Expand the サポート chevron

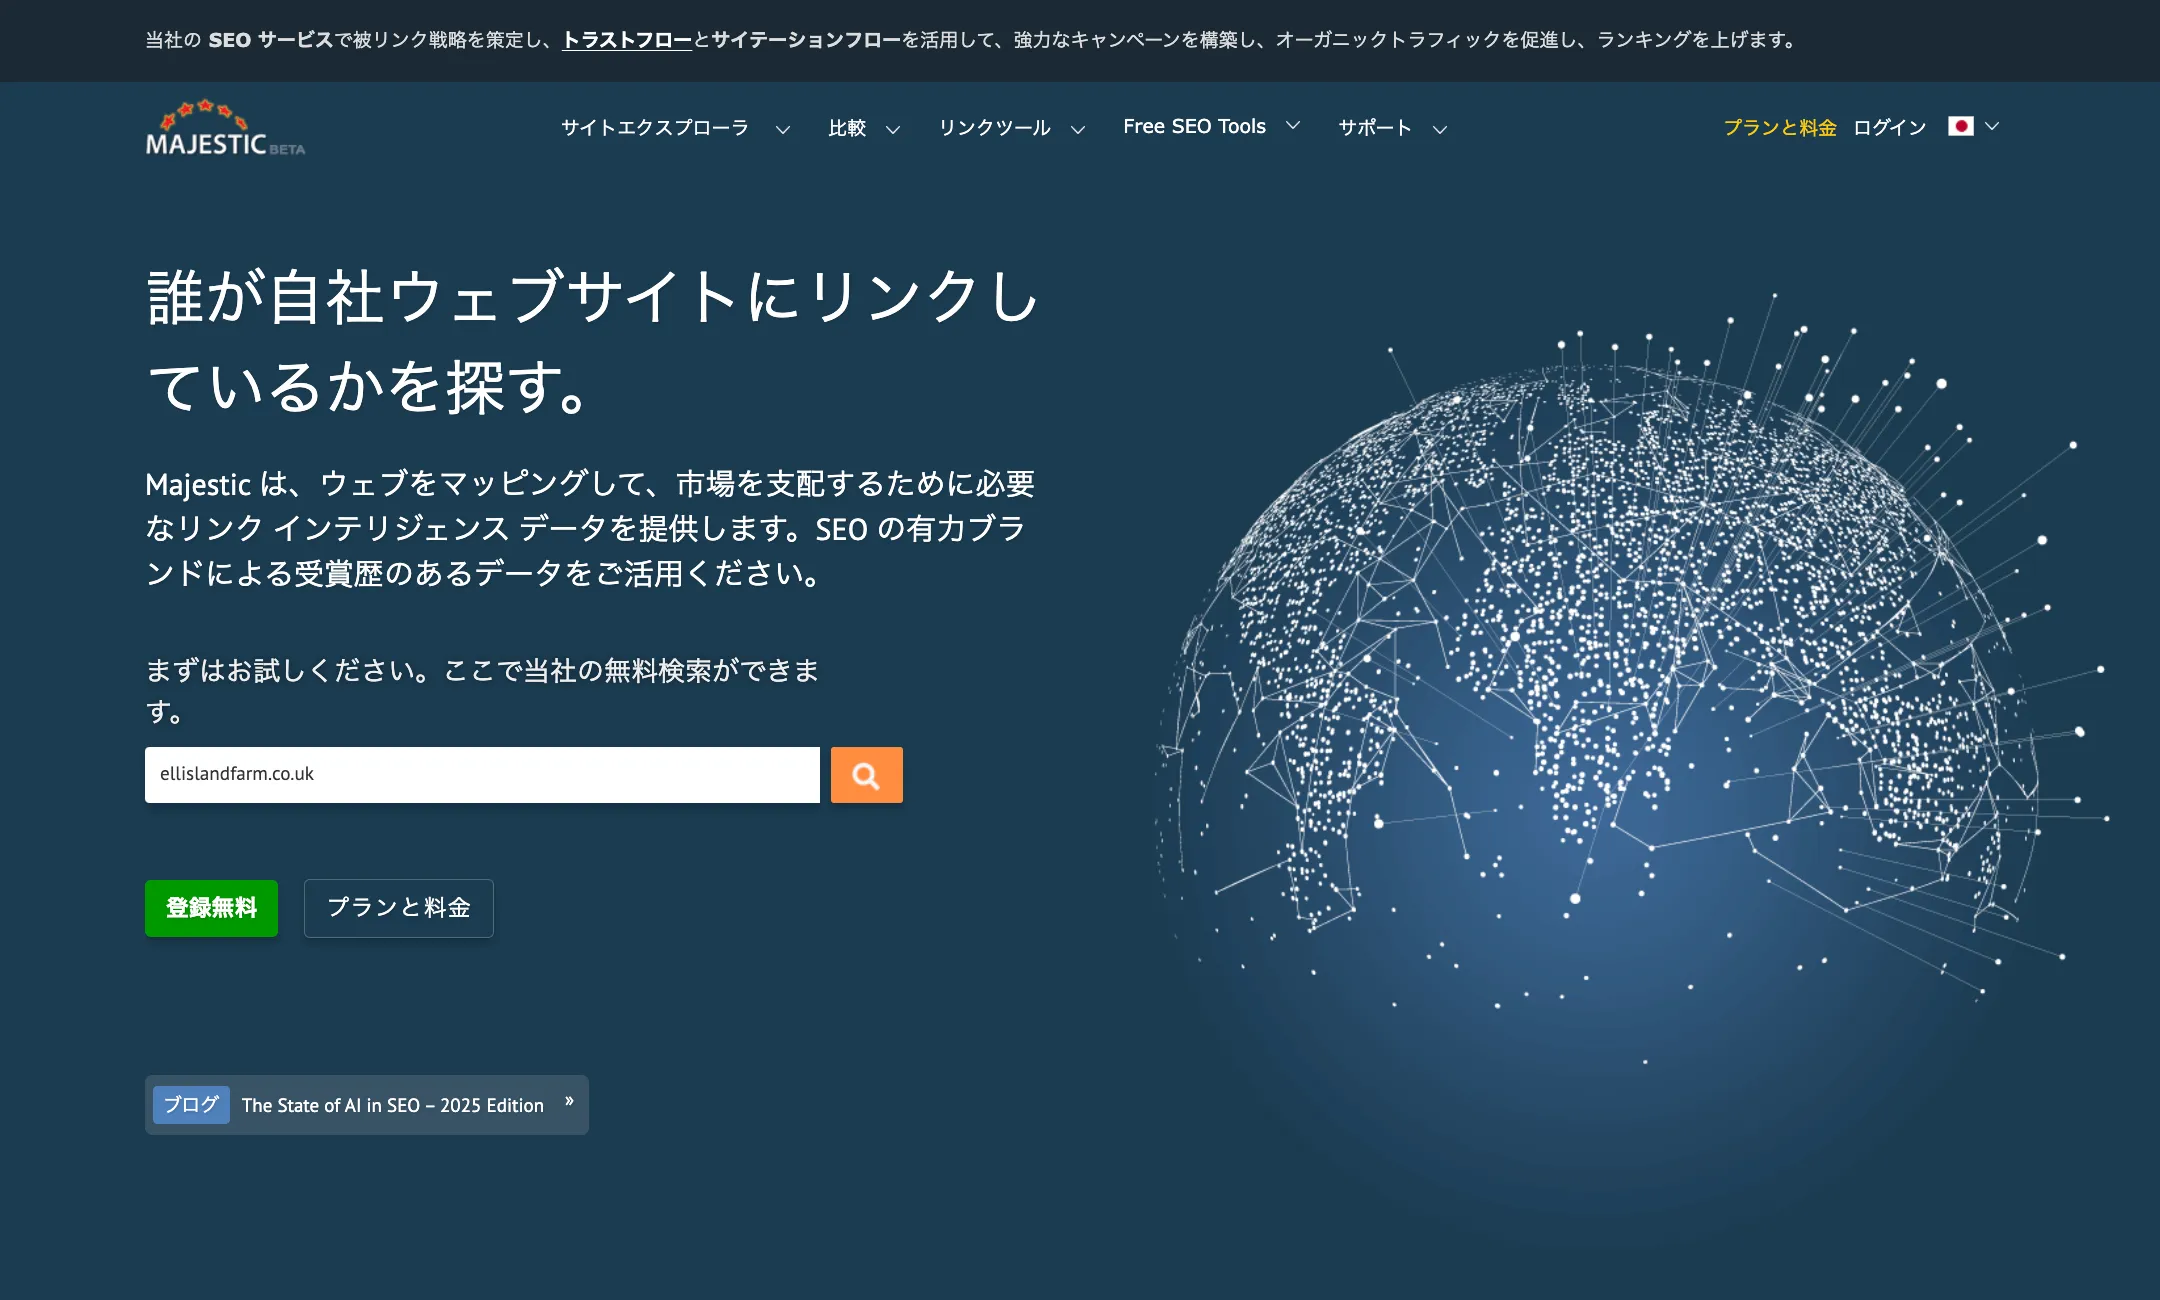1440,129
